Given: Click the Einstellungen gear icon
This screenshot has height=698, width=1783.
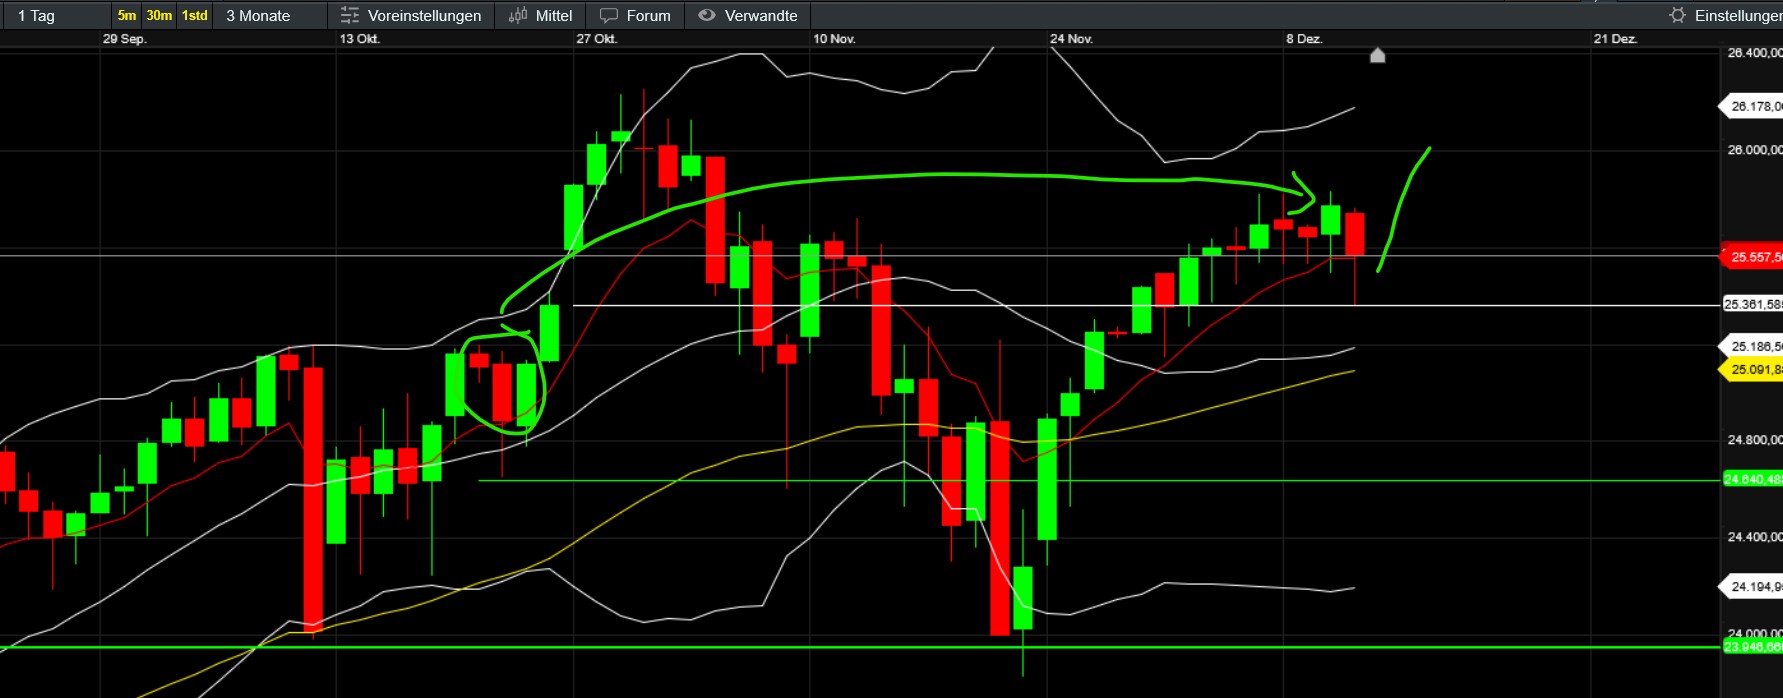Looking at the screenshot, I should click(x=1677, y=15).
